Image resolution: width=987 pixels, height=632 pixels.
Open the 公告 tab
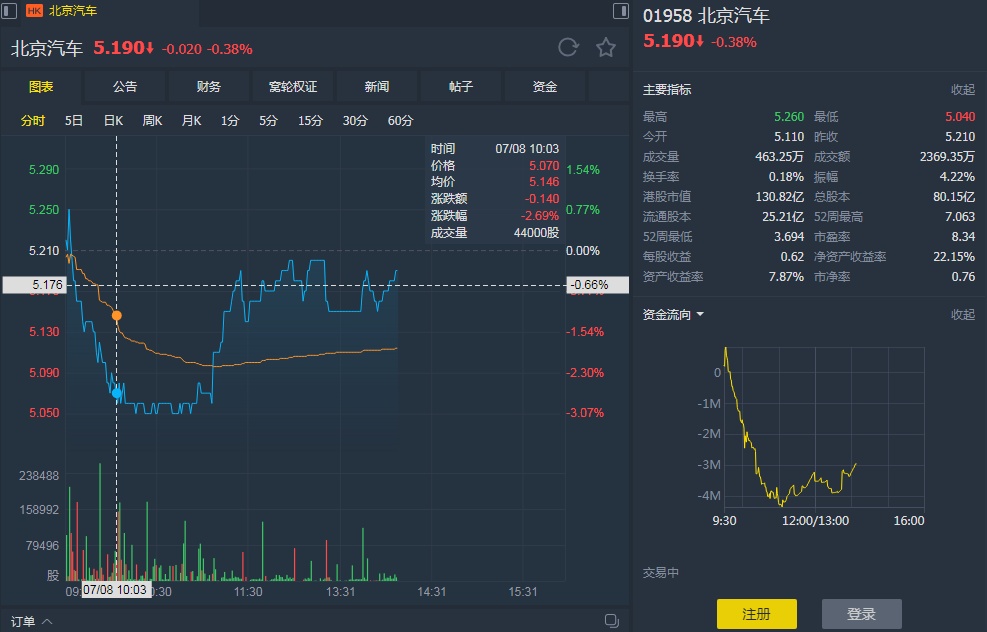click(x=125, y=87)
